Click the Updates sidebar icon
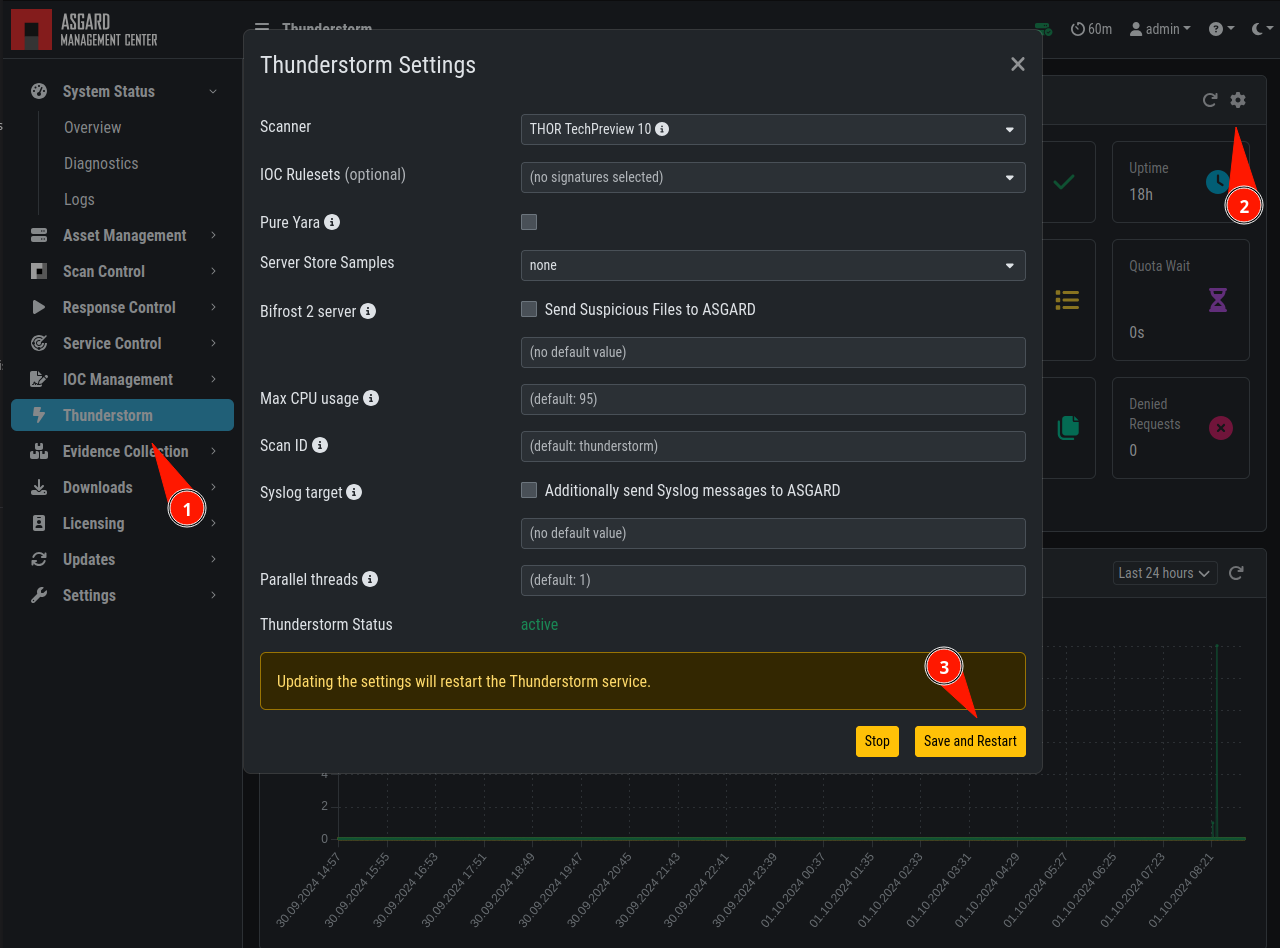 [x=39, y=559]
